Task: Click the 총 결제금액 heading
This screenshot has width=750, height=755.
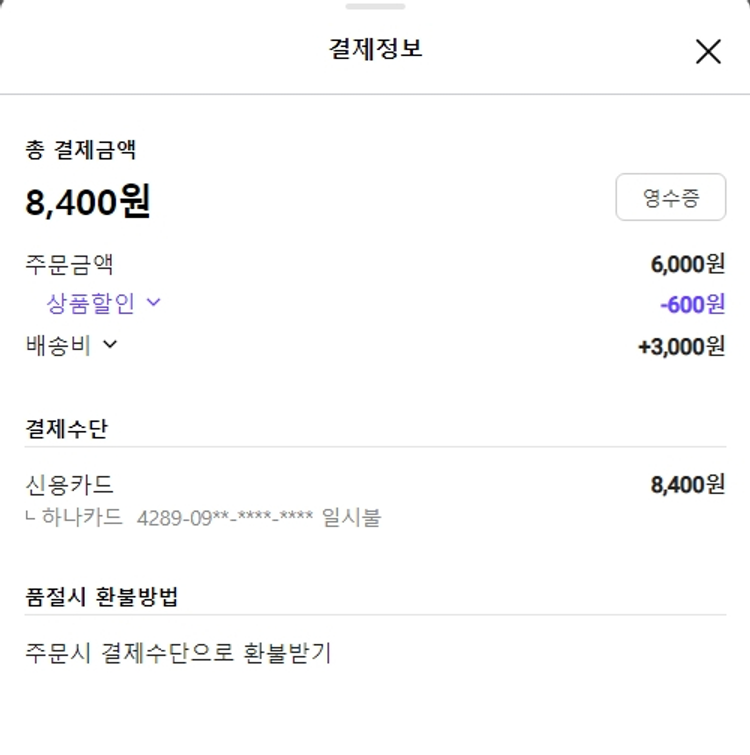Action: tap(81, 151)
